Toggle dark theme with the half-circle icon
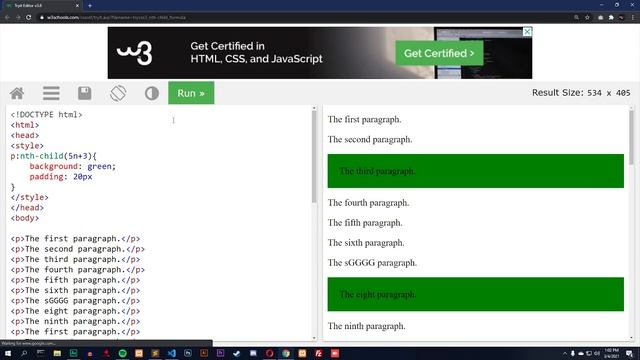The width and height of the screenshot is (640, 360). (151, 93)
